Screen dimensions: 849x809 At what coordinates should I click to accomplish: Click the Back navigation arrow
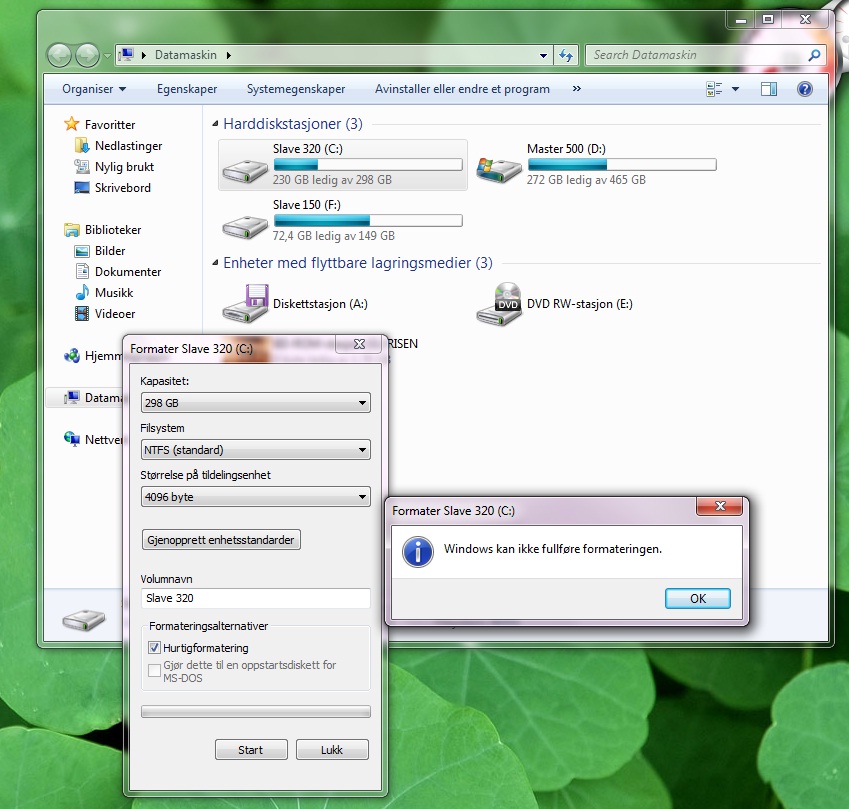(x=60, y=55)
